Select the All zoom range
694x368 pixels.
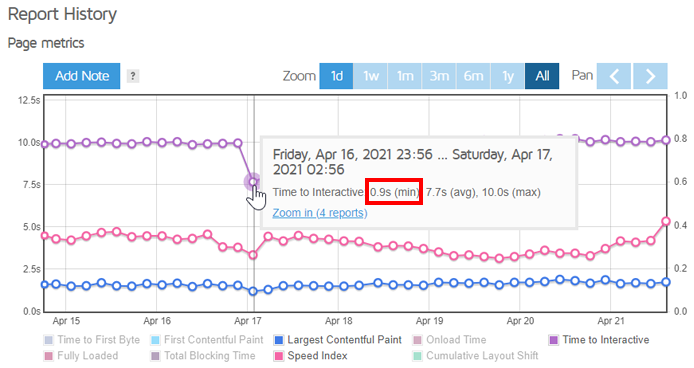coord(542,76)
